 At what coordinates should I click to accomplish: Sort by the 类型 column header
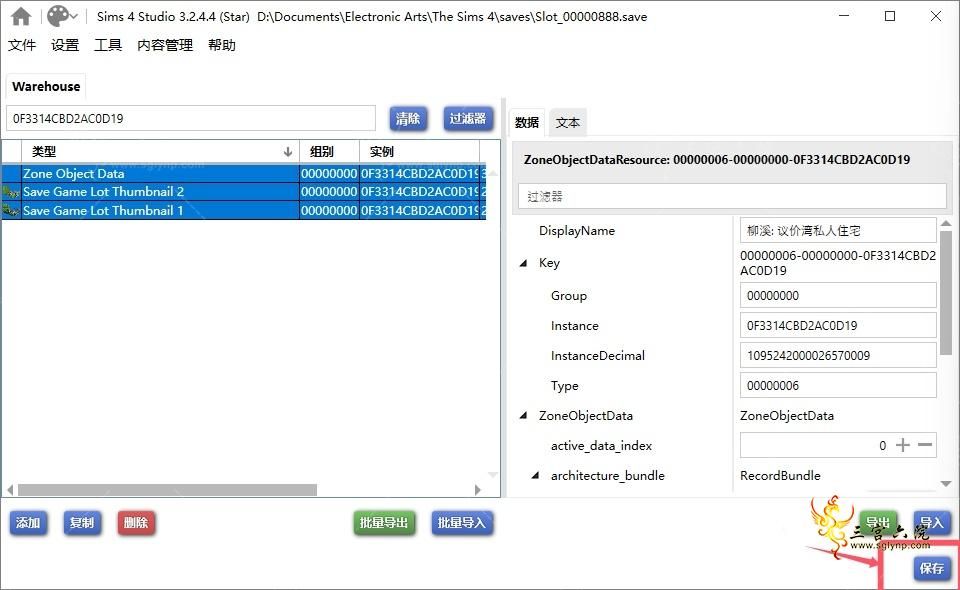[160, 151]
